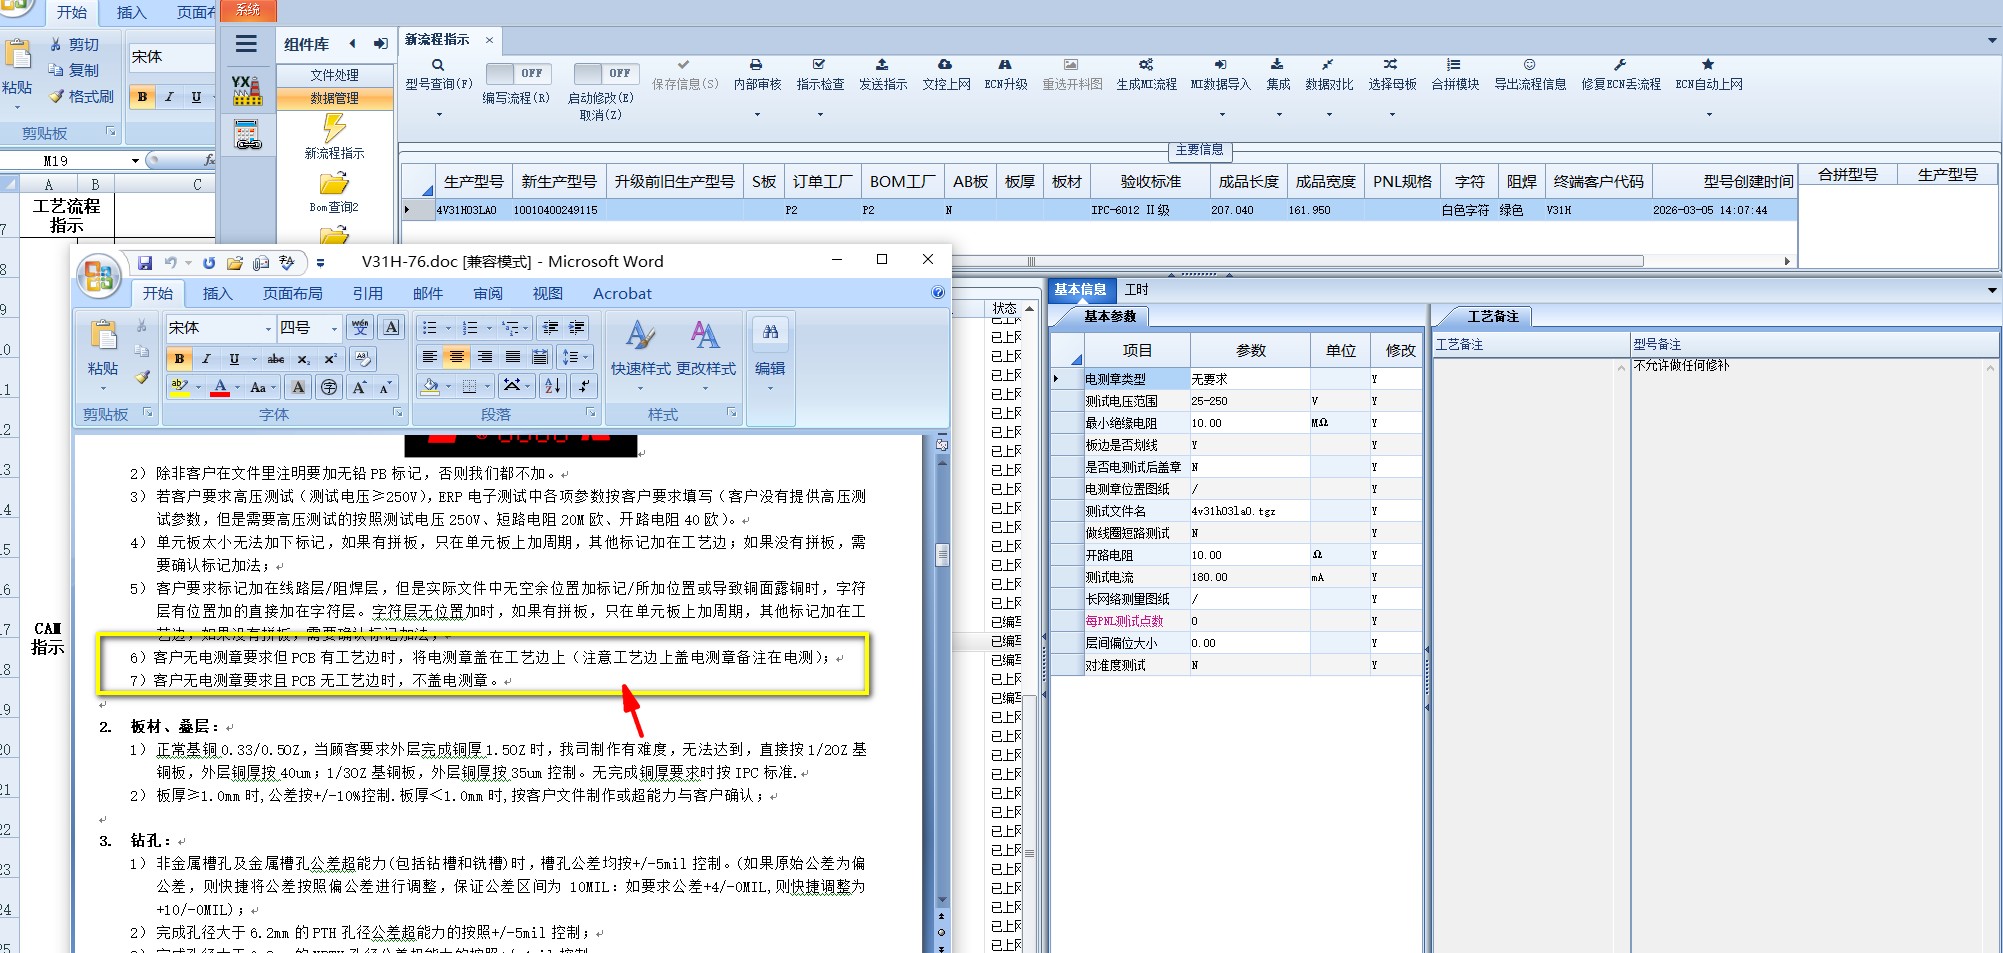
Task: Click 型号查询 search icon in system toolbar
Action: [438, 65]
